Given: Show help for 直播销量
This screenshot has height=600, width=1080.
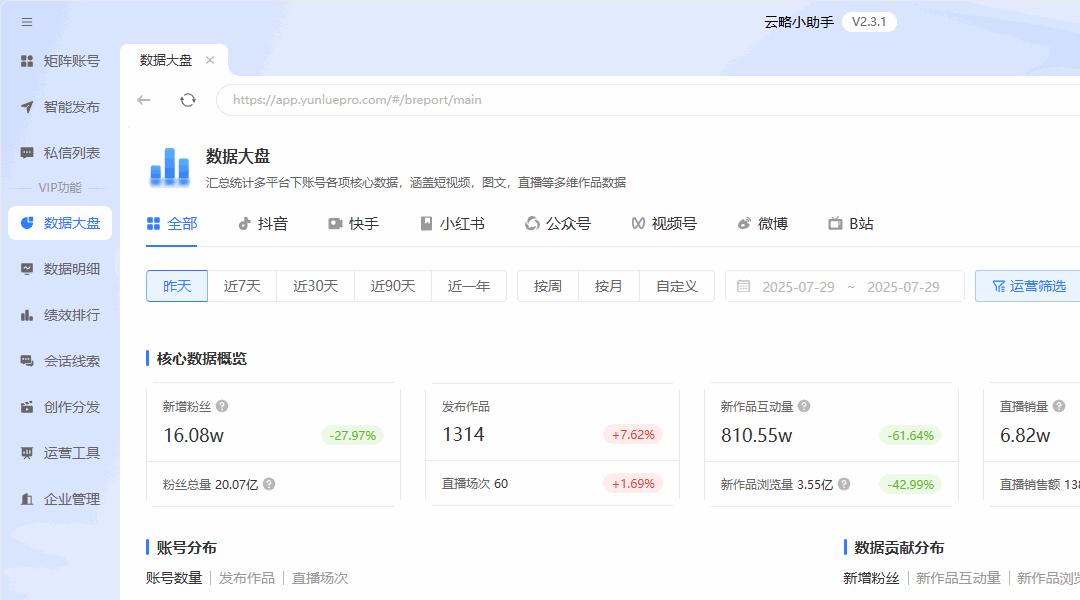Looking at the screenshot, I should point(1059,406).
